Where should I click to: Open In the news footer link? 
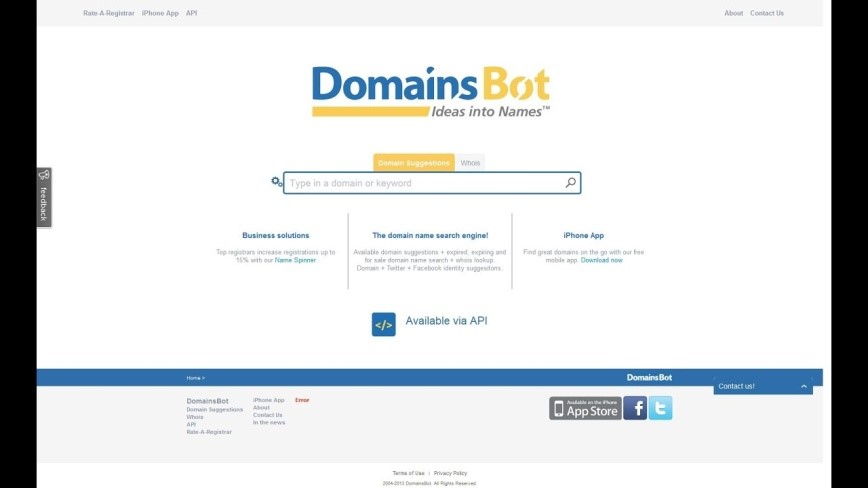(269, 423)
